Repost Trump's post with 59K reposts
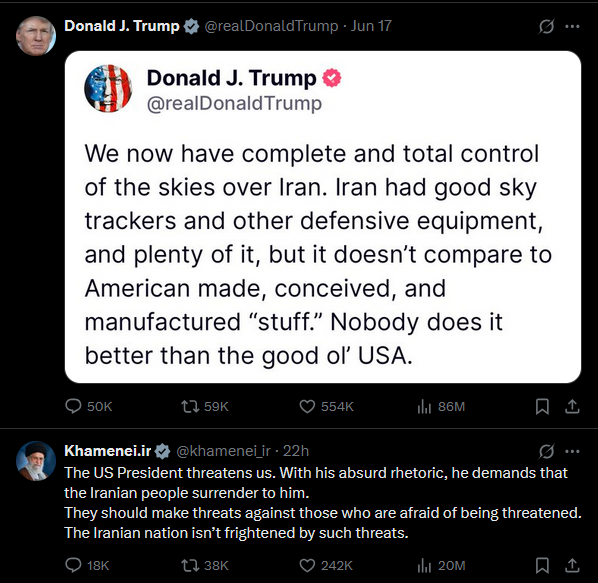Screen dimensions: 598x583 tap(204, 406)
